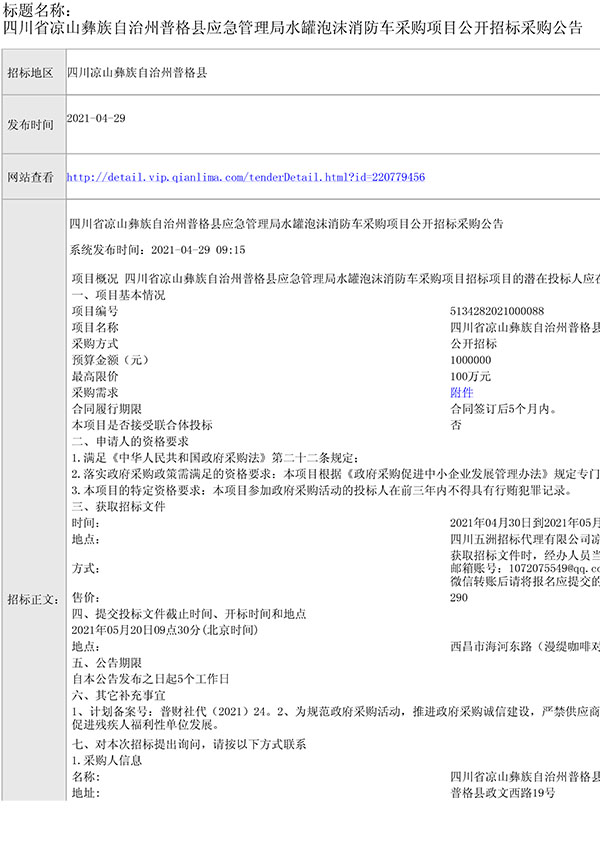Click the budget amount 1000000
The width and height of the screenshot is (600, 841).
click(x=471, y=360)
